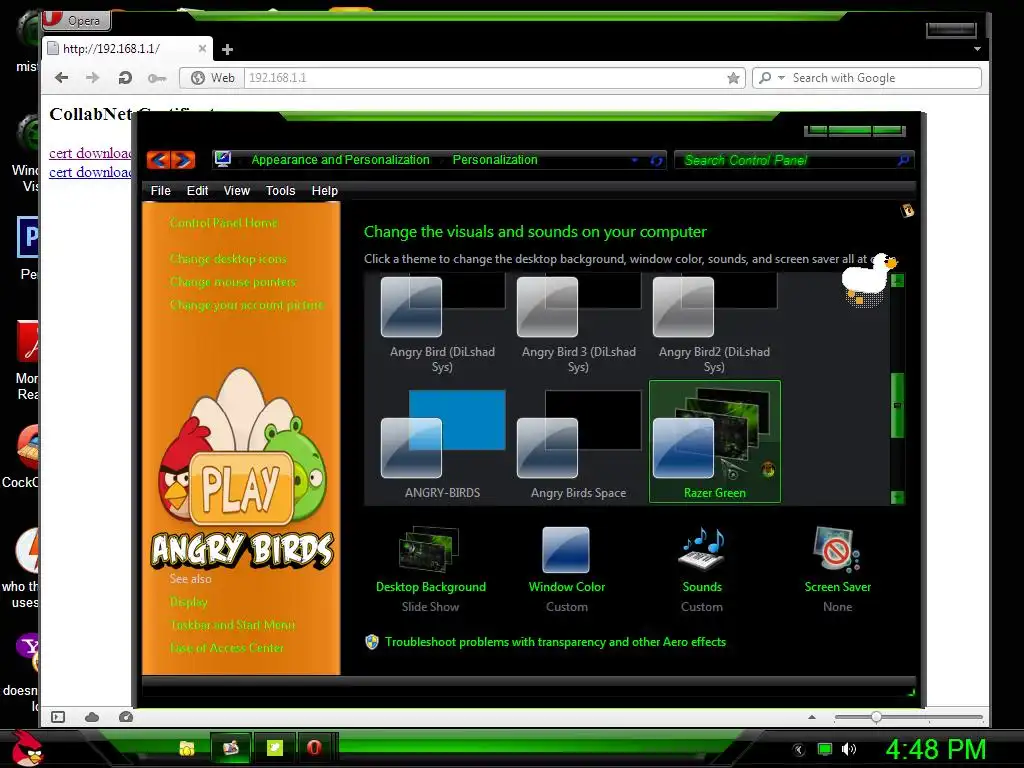This screenshot has height=768, width=1024.
Task: Open the Tools menu
Action: point(280,191)
